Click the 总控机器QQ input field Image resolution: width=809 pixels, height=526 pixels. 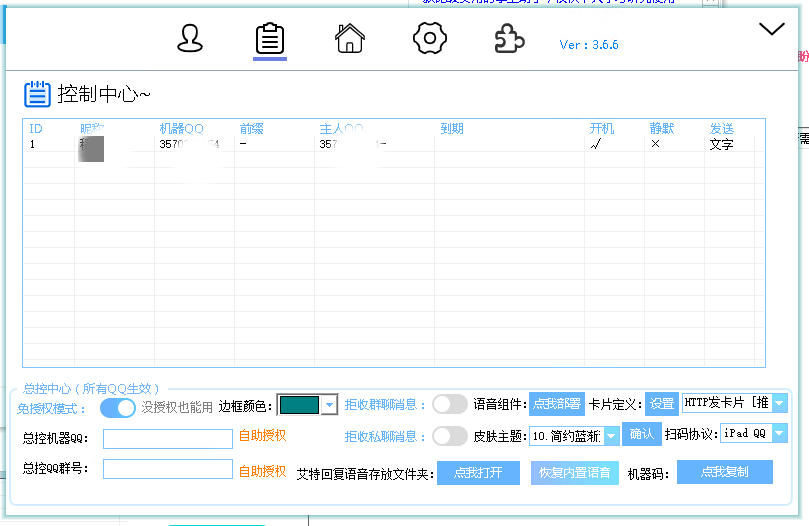[x=167, y=438]
